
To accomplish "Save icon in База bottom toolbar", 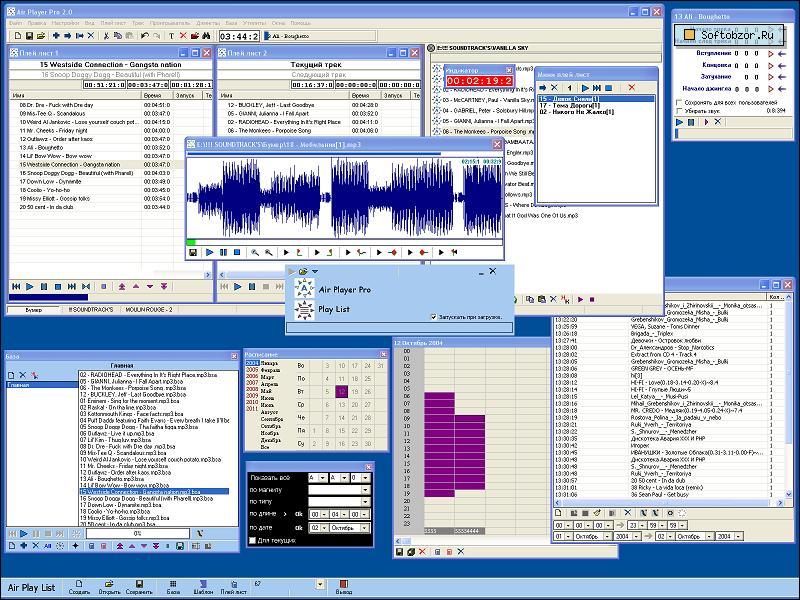I will pos(180,546).
